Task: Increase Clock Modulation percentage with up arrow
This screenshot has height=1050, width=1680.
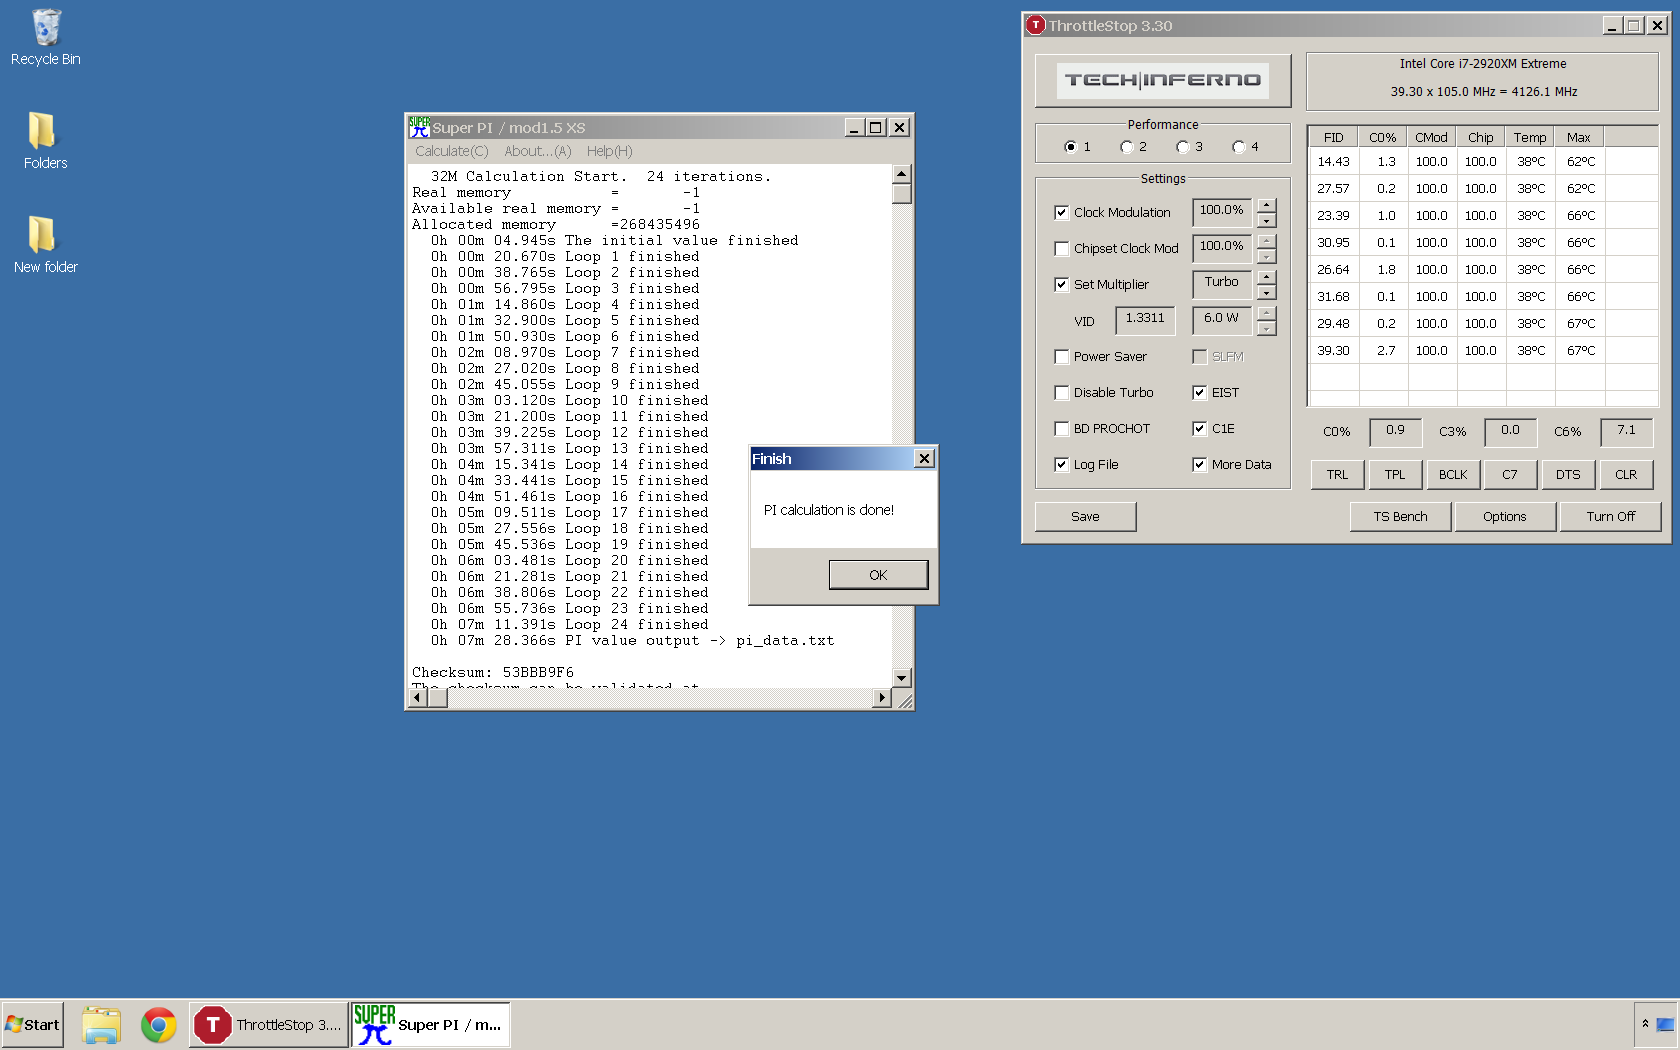Action: 1267,205
